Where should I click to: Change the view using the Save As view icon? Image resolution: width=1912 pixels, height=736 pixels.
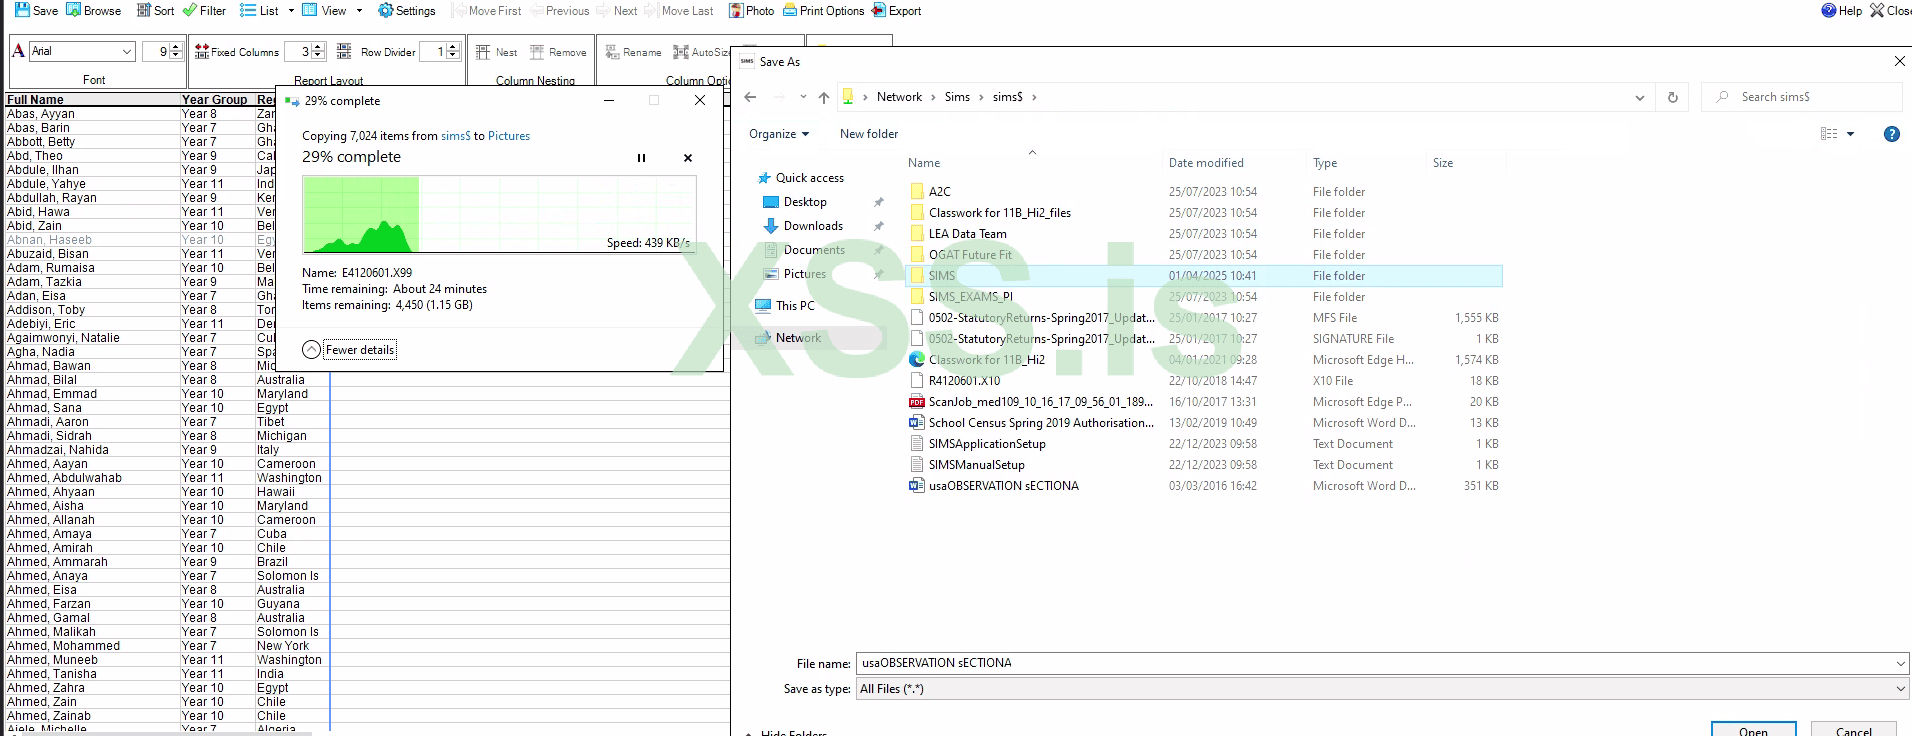[x=1829, y=134]
